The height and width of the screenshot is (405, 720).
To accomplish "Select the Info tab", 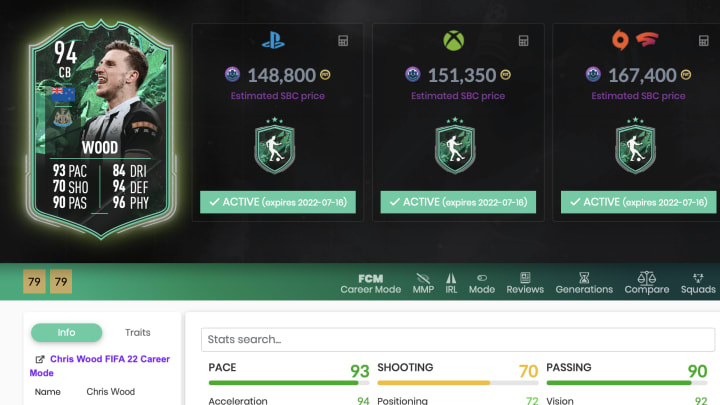I will [67, 332].
